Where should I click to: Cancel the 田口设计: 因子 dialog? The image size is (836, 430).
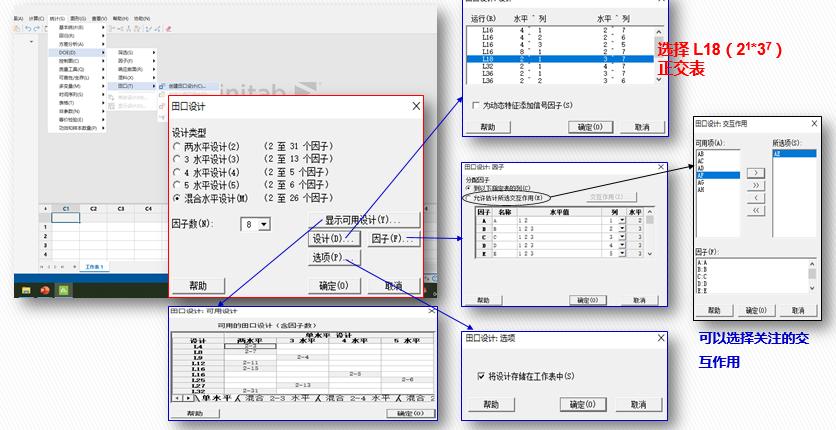click(x=639, y=300)
